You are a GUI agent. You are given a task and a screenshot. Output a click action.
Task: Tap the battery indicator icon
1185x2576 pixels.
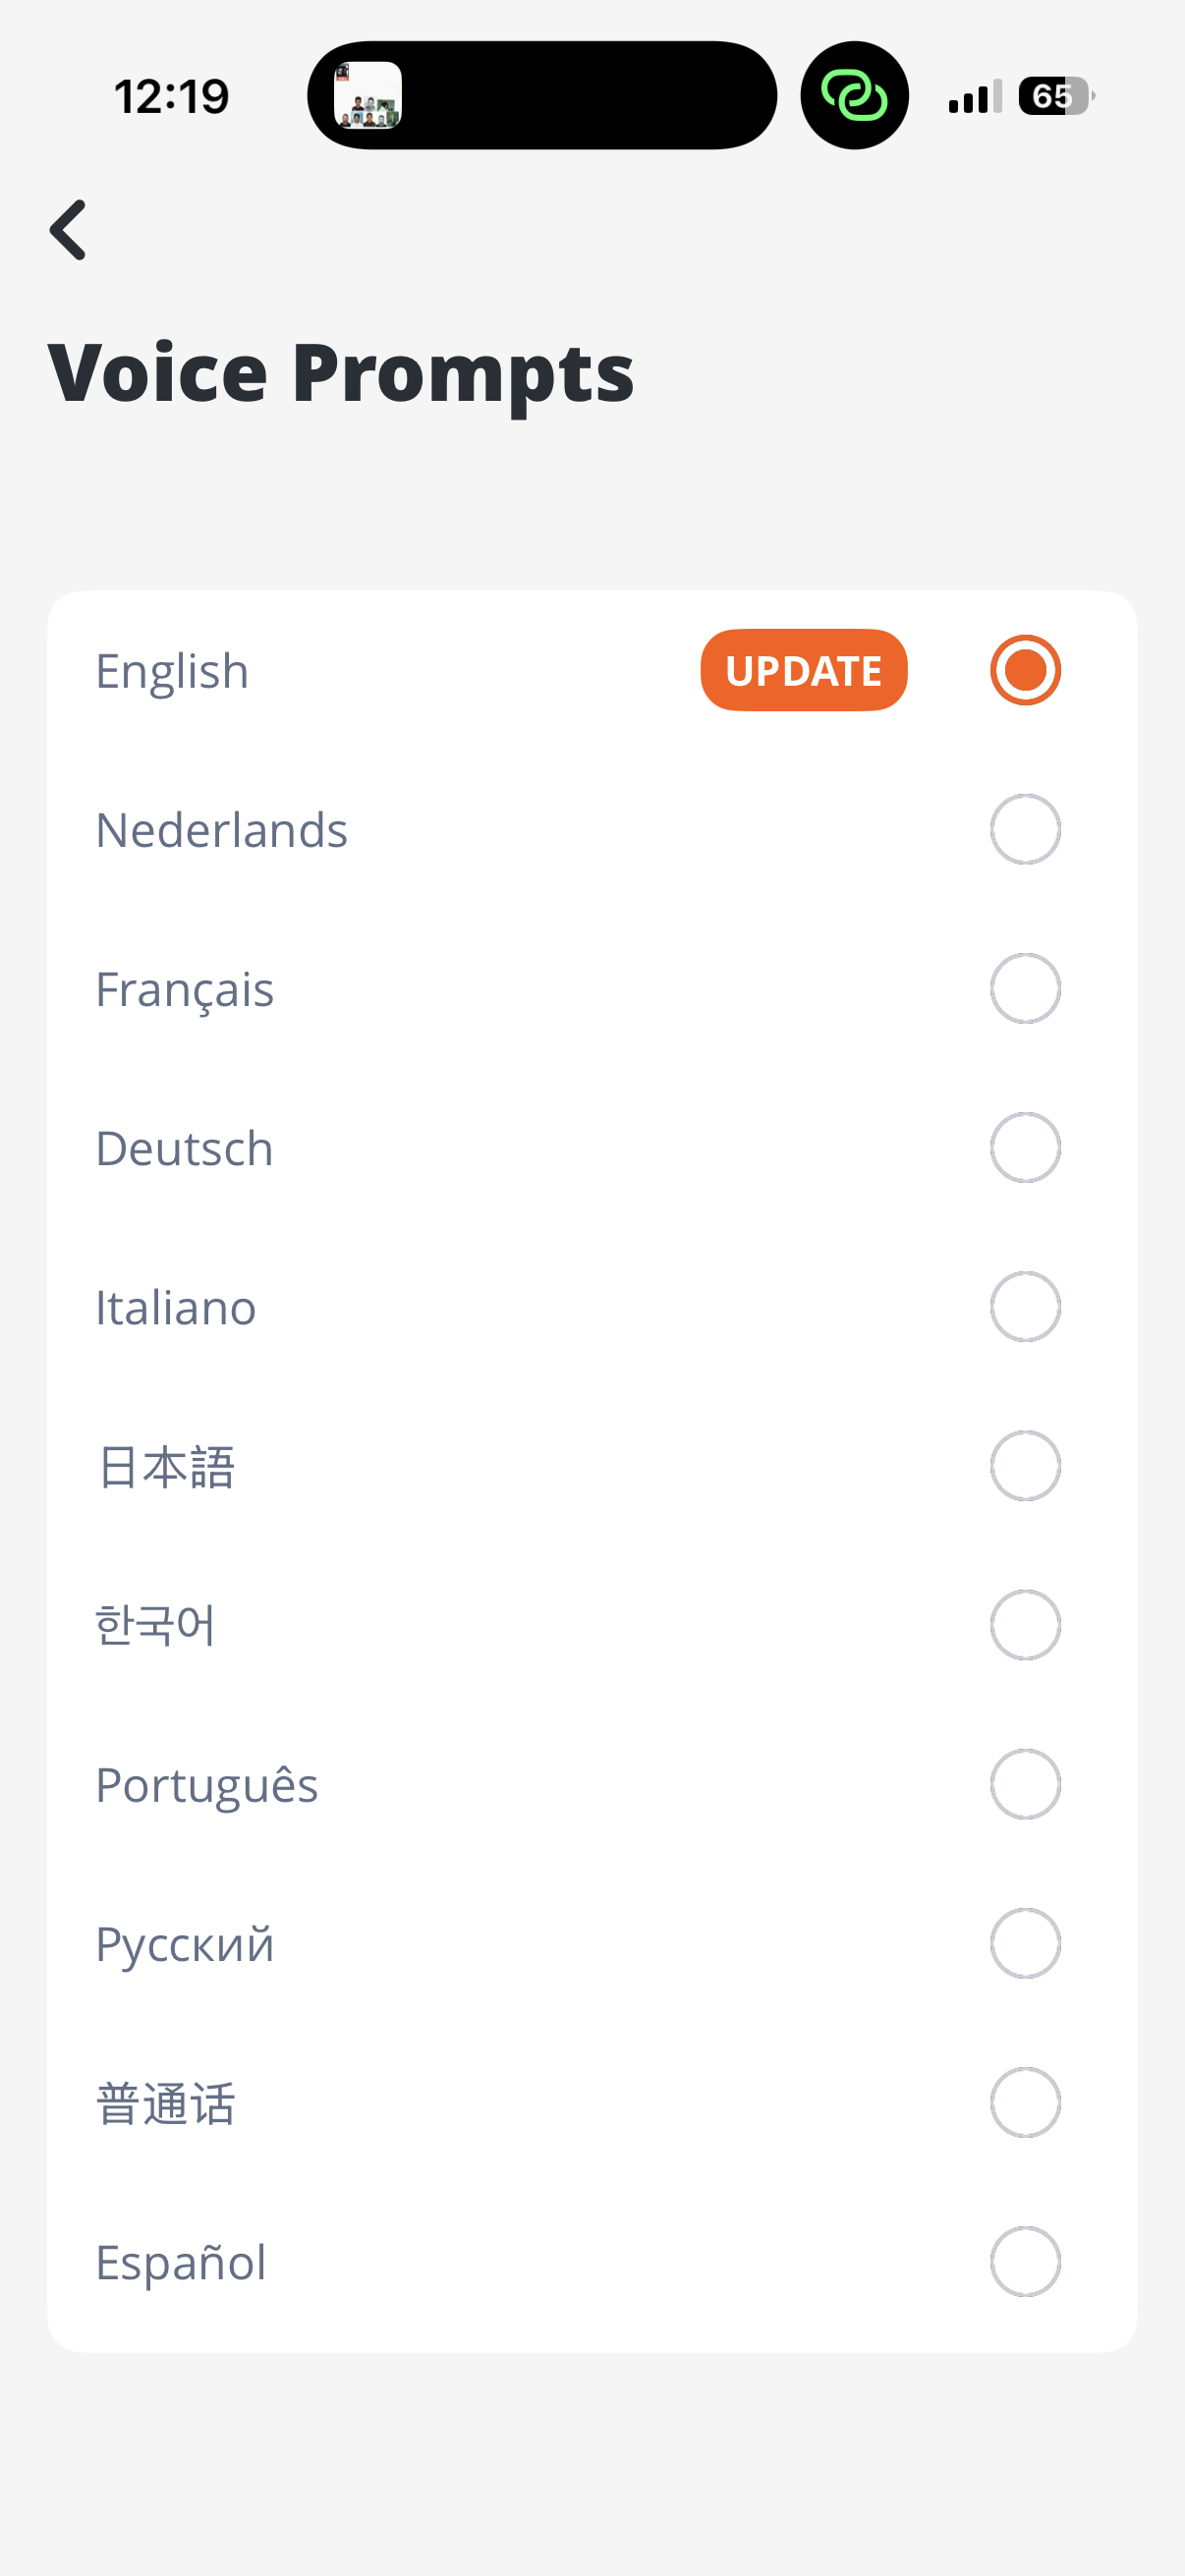1055,96
